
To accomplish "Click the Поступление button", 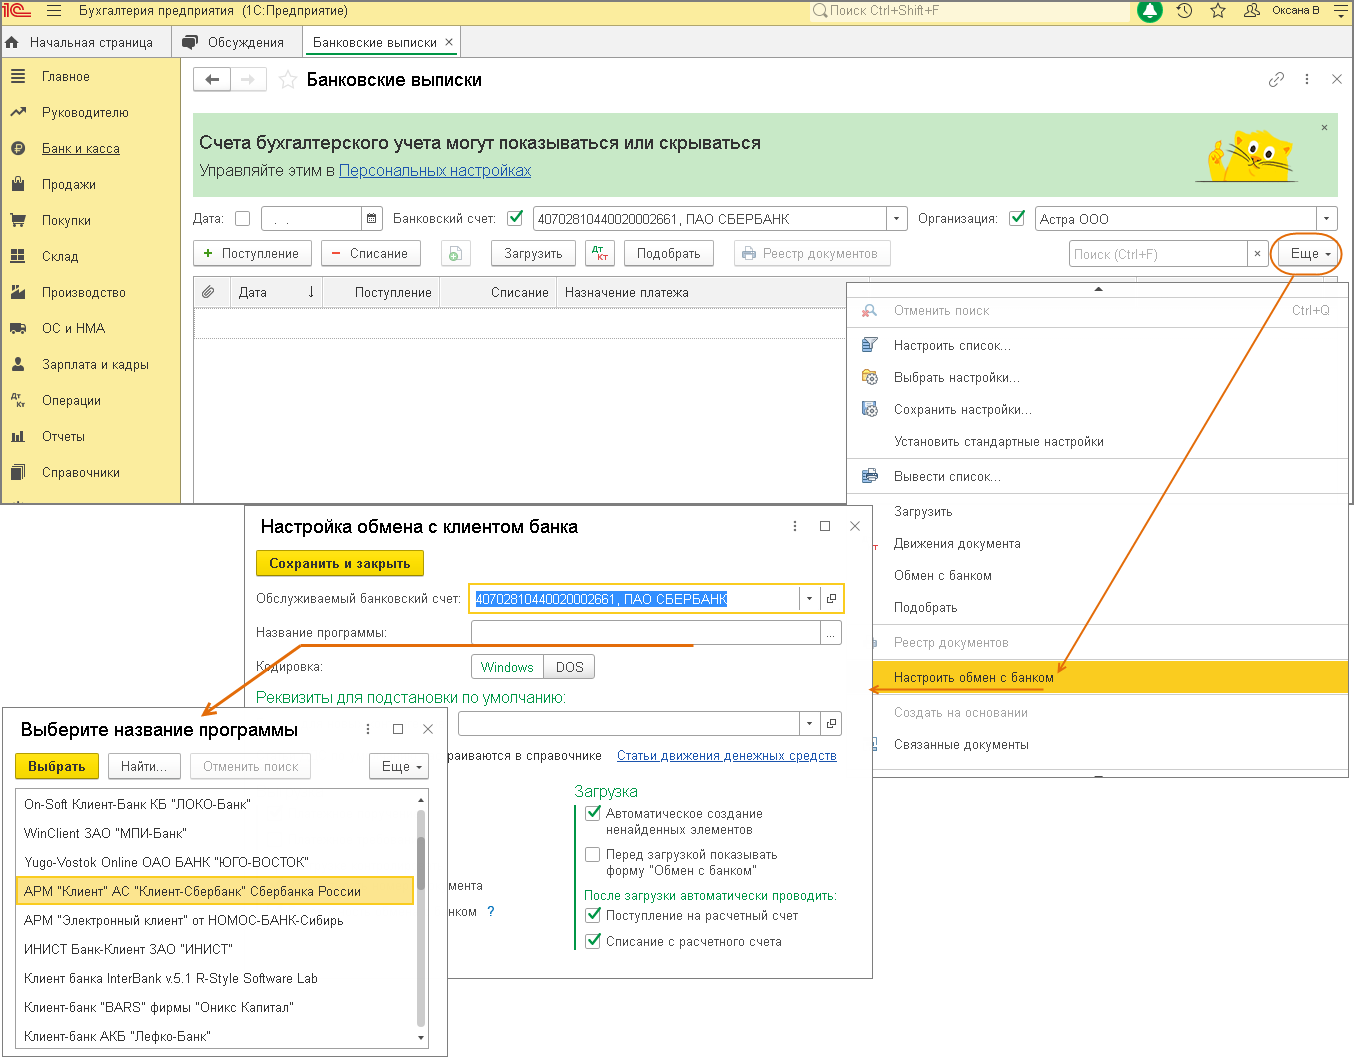I will pyautogui.click(x=252, y=254).
